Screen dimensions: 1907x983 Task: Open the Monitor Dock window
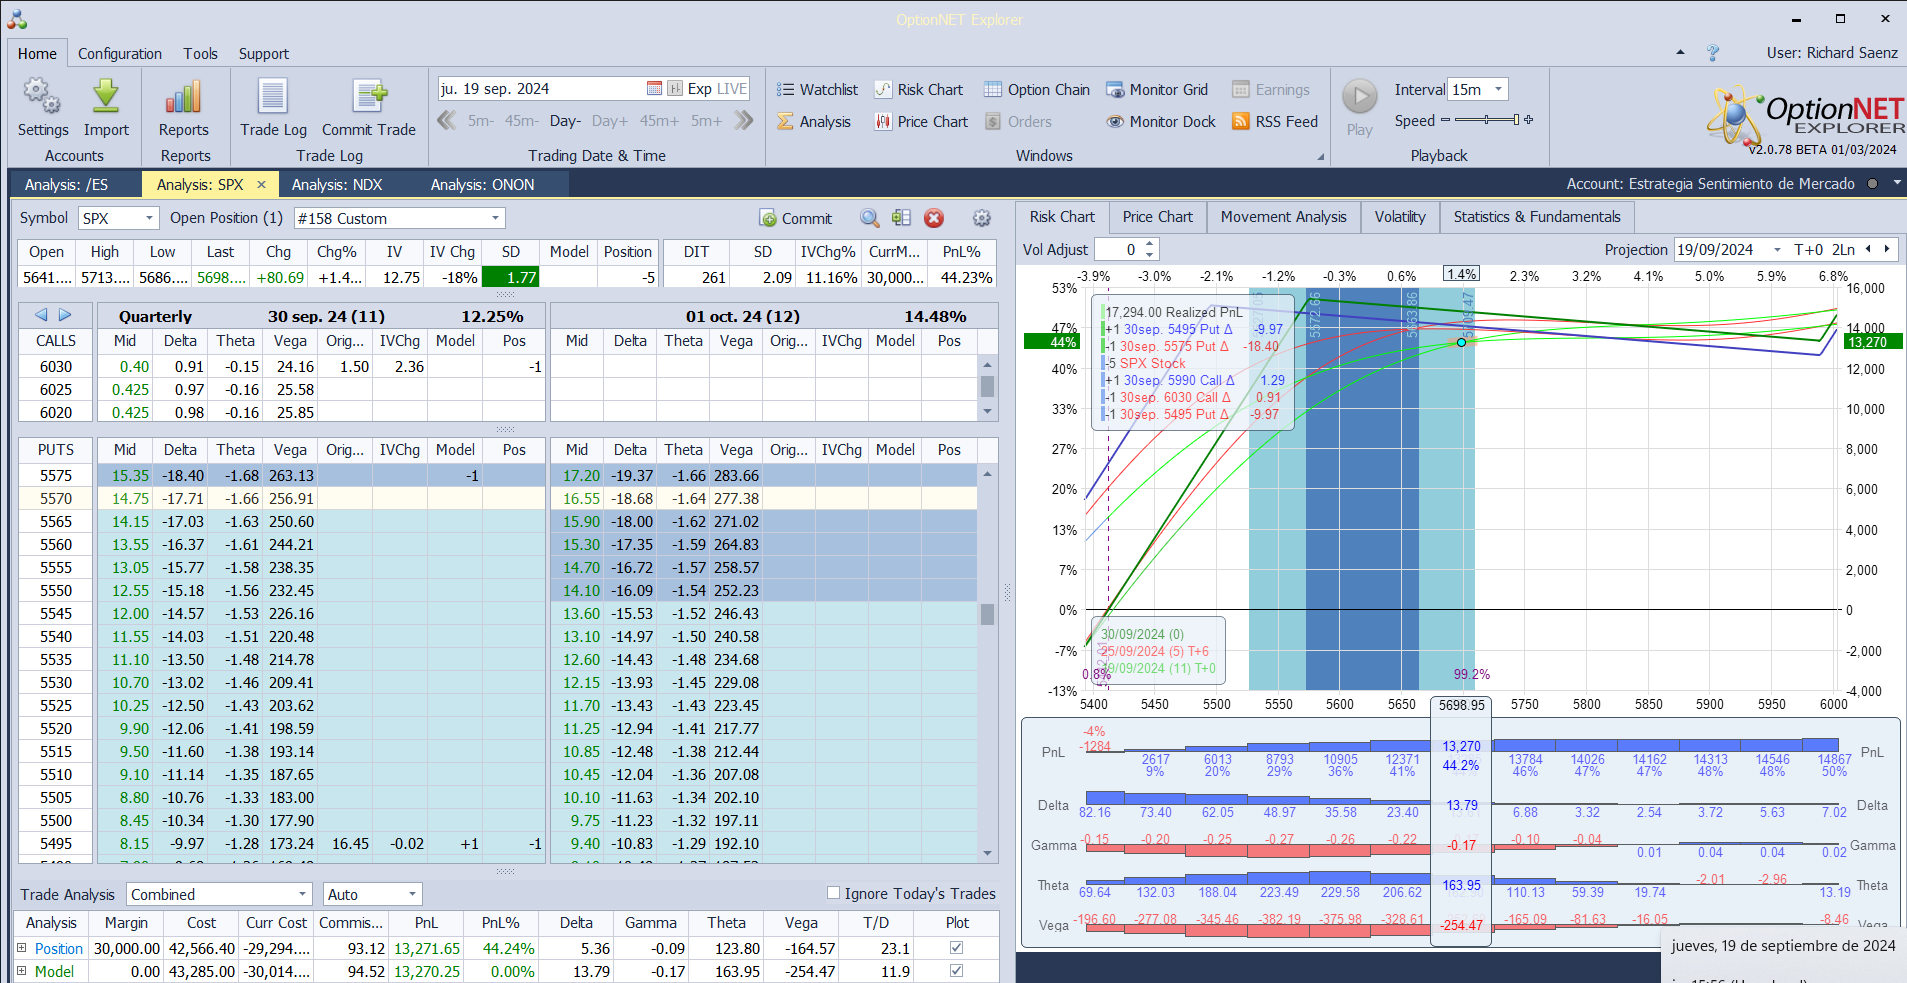(x=1161, y=122)
